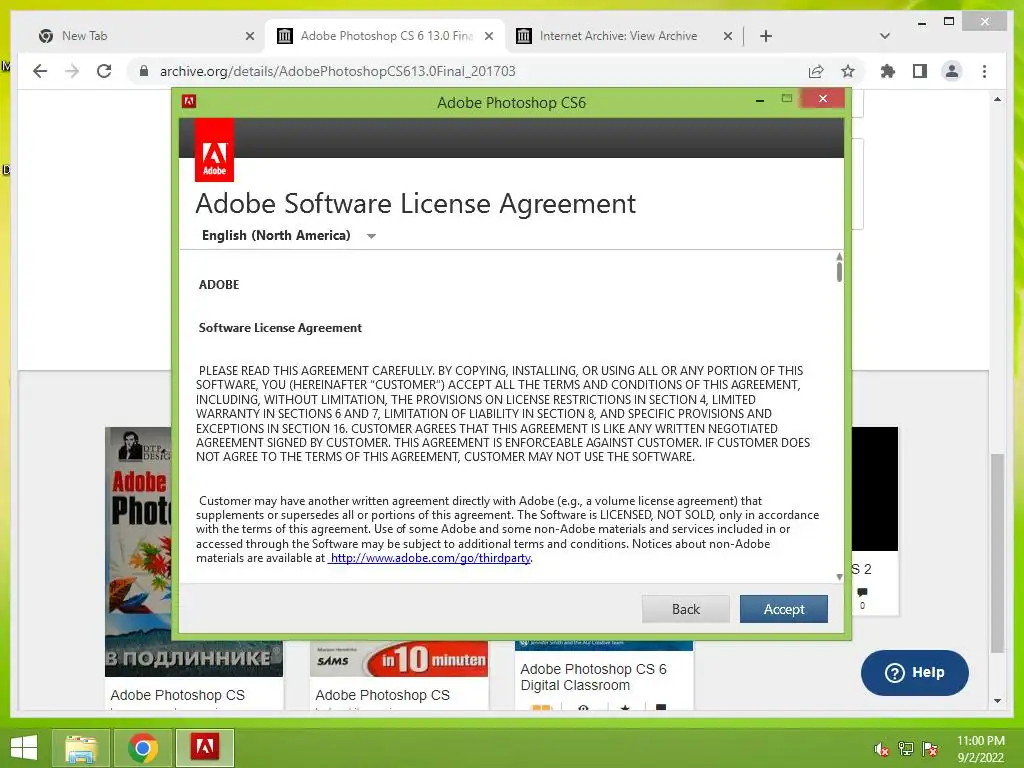Viewport: 1024px width, 768px height.
Task: Open the English (North America) language dropdown
Action: click(x=289, y=235)
